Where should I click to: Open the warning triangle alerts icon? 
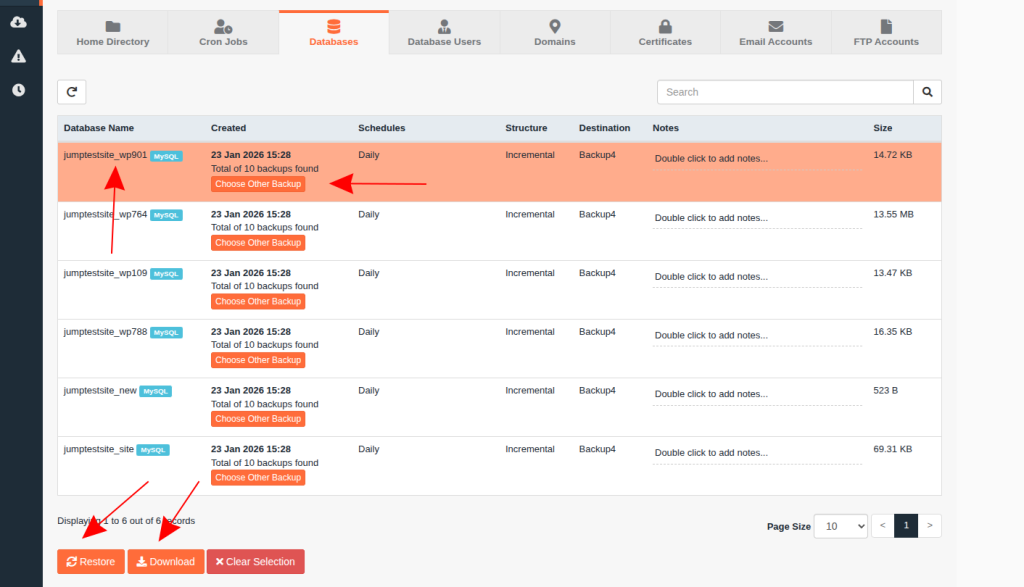tap(19, 57)
